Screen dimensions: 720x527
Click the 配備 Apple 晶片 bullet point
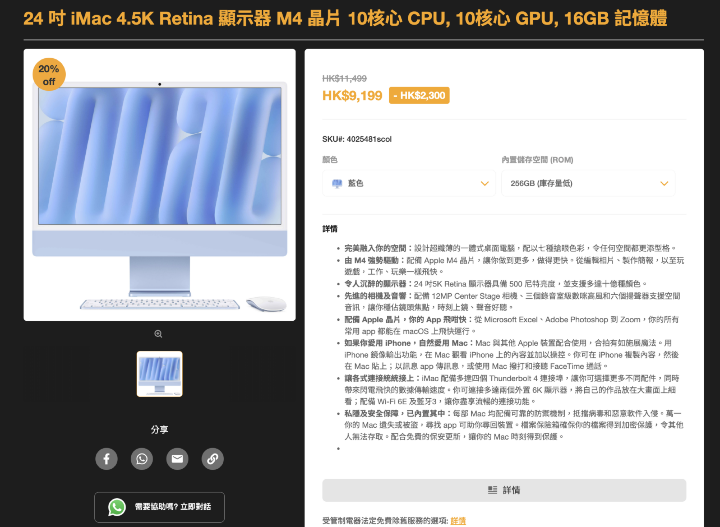click(x=512, y=325)
